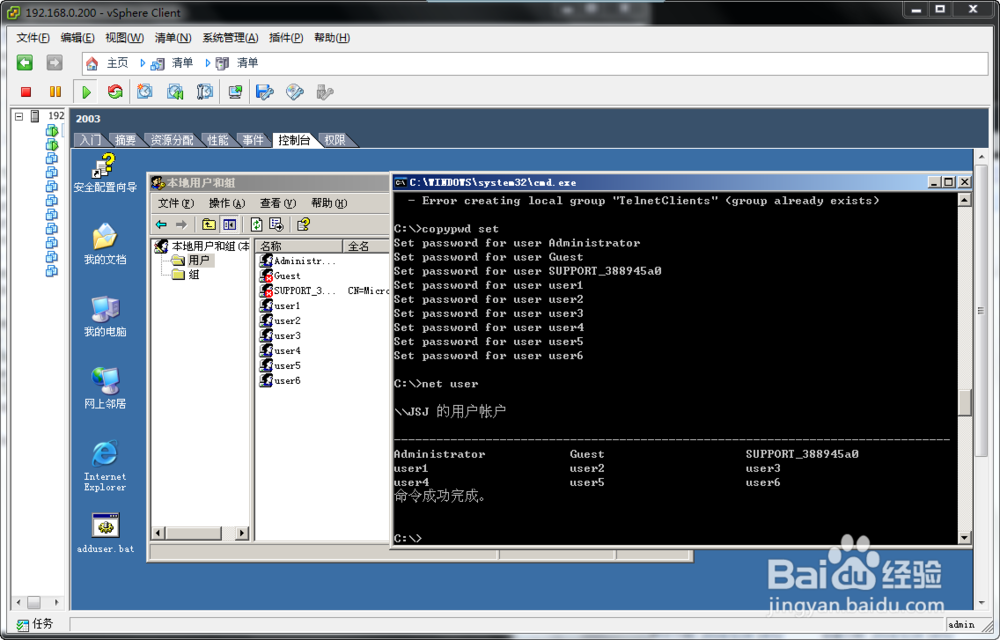Click refresh icon in 本地用户和组 toolbar
Image resolution: width=1000 pixels, height=640 pixels.
click(x=256, y=224)
